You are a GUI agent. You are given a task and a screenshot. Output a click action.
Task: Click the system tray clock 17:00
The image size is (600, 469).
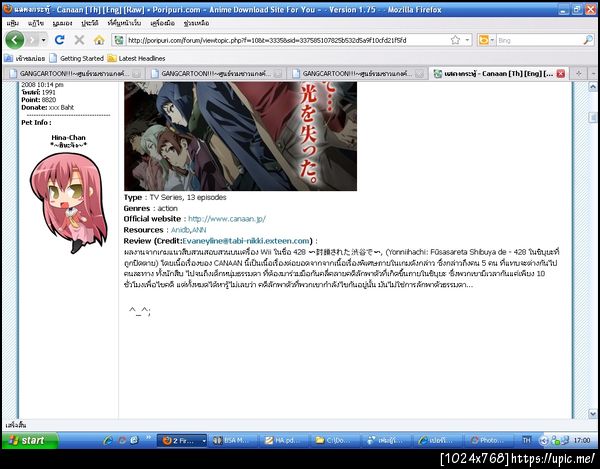point(581,440)
